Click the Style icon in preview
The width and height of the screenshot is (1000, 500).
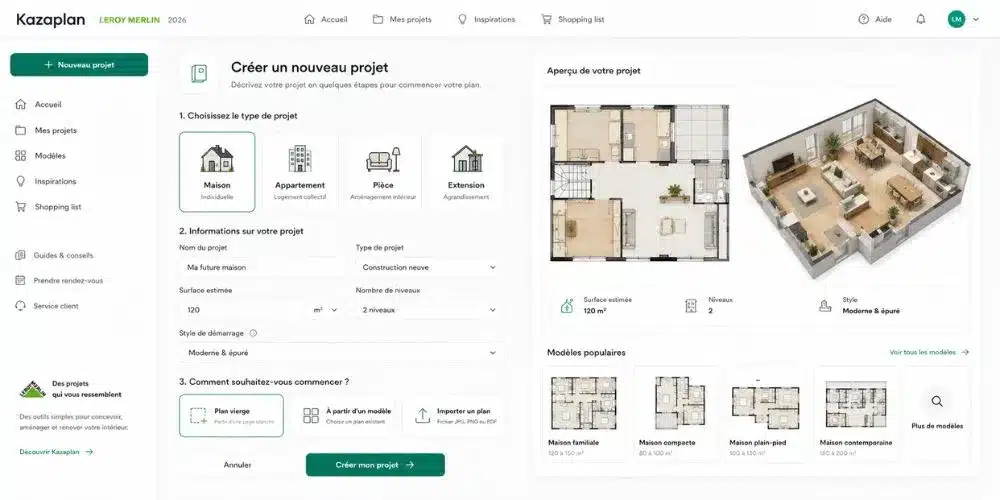coord(825,306)
